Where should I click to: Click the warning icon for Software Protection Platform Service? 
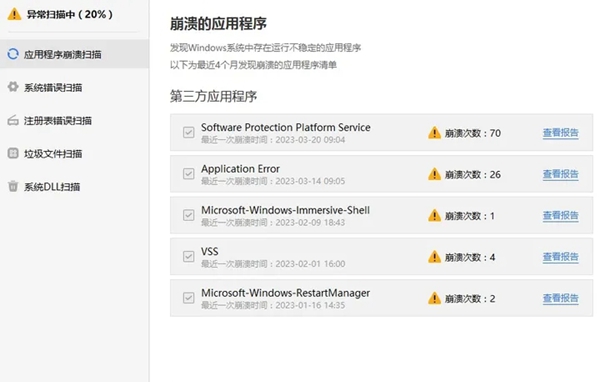pyautogui.click(x=434, y=132)
